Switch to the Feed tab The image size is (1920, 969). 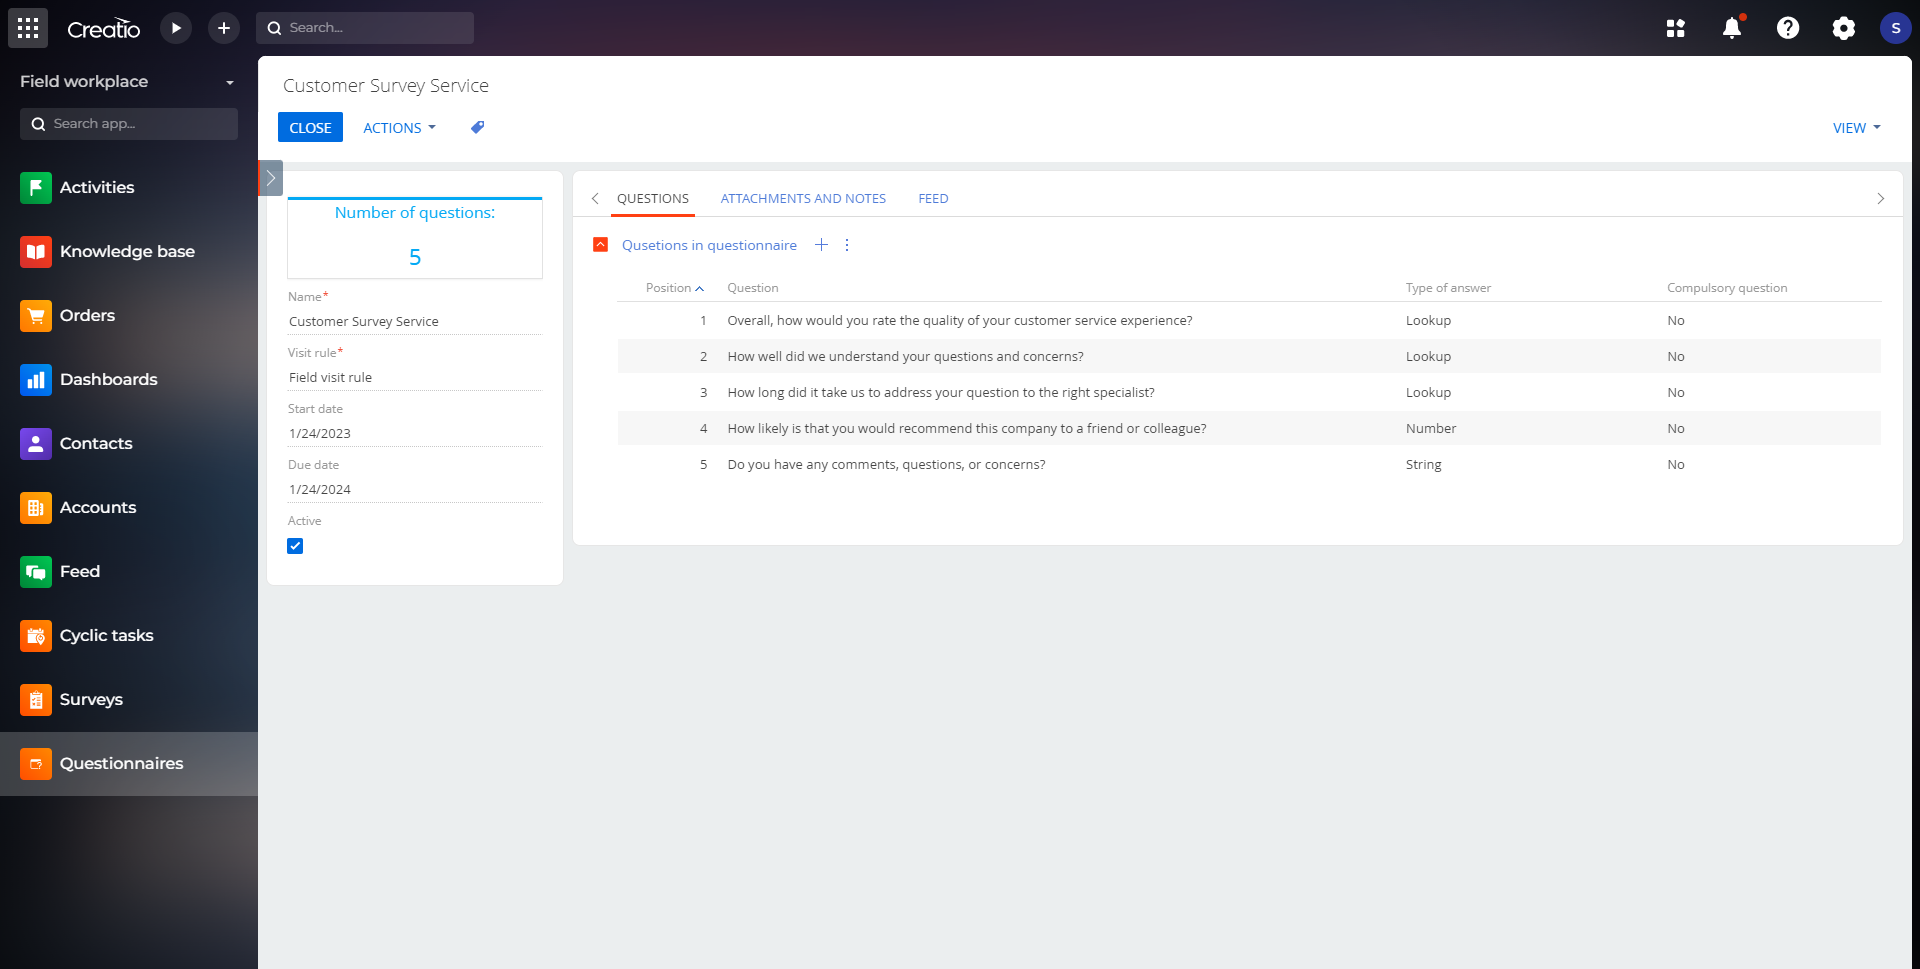click(x=933, y=198)
